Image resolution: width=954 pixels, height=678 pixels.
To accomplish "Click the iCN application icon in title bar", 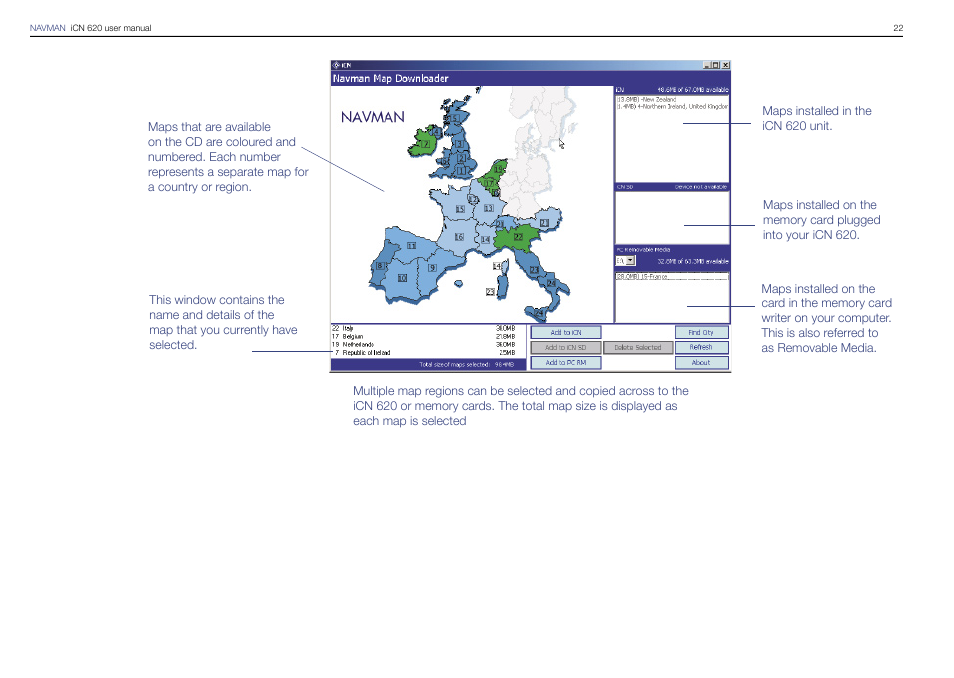I will 336,65.
